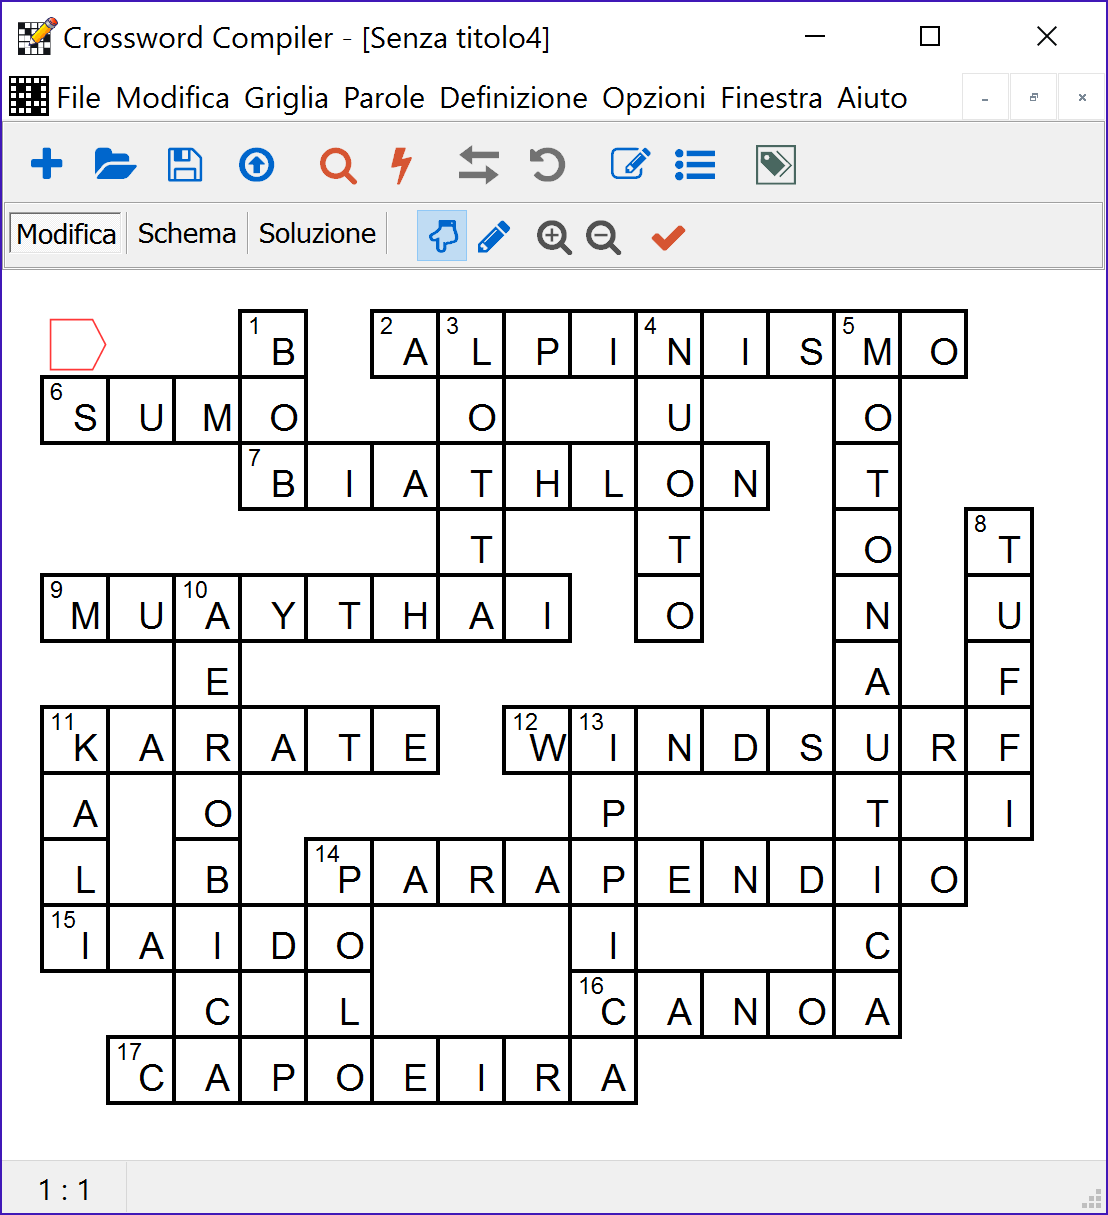The width and height of the screenshot is (1108, 1215).
Task: Save the current crossword
Action: point(185,164)
